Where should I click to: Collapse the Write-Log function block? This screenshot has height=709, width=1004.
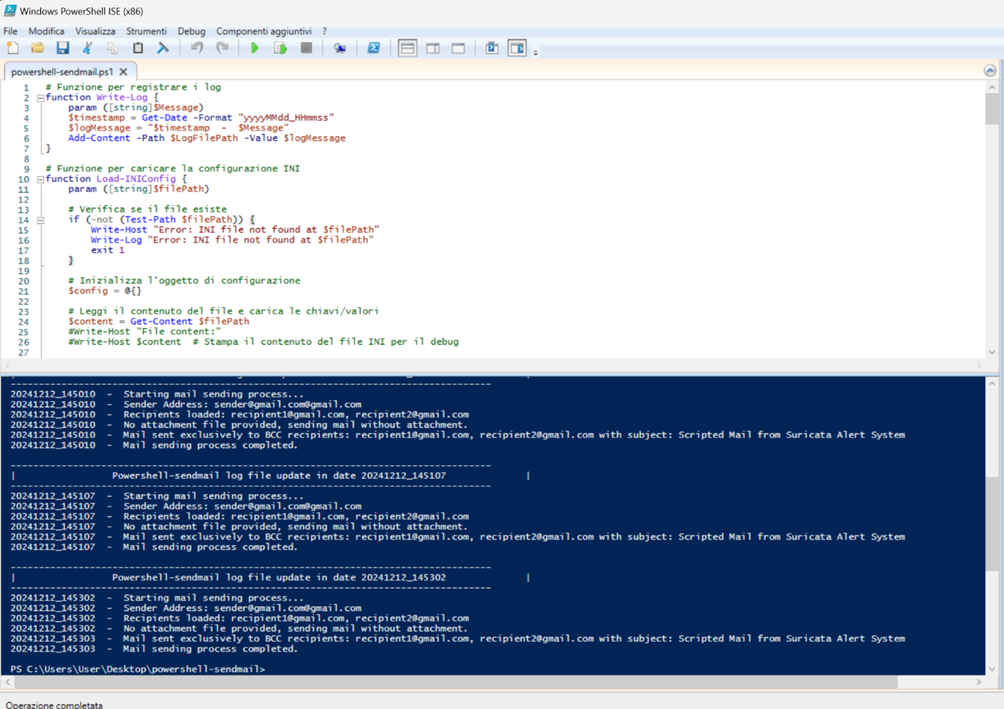pyautogui.click(x=39, y=97)
